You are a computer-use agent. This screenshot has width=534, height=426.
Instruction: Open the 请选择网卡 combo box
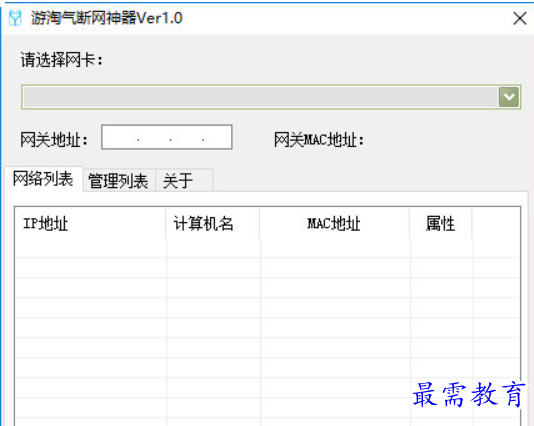271,97
